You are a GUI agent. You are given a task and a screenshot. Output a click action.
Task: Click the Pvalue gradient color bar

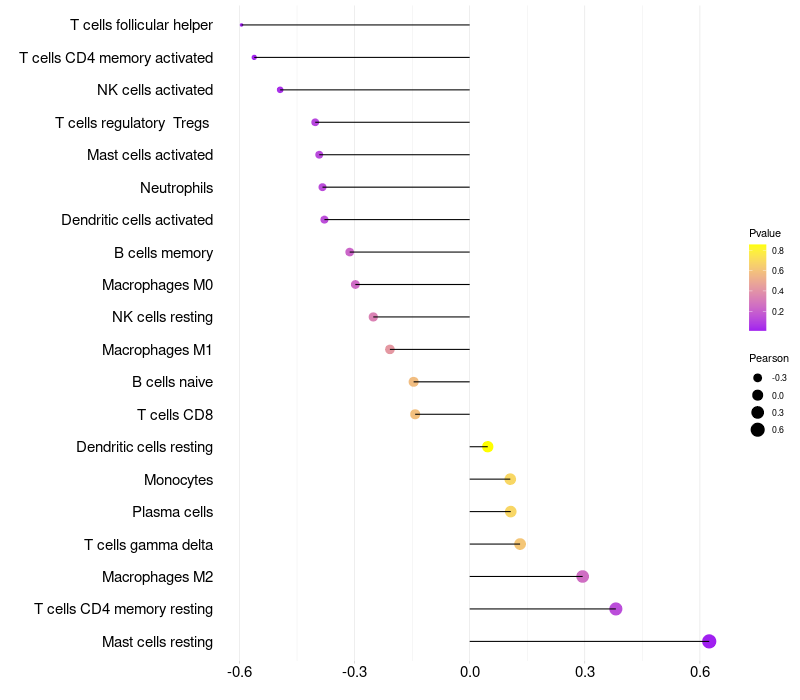point(757,287)
